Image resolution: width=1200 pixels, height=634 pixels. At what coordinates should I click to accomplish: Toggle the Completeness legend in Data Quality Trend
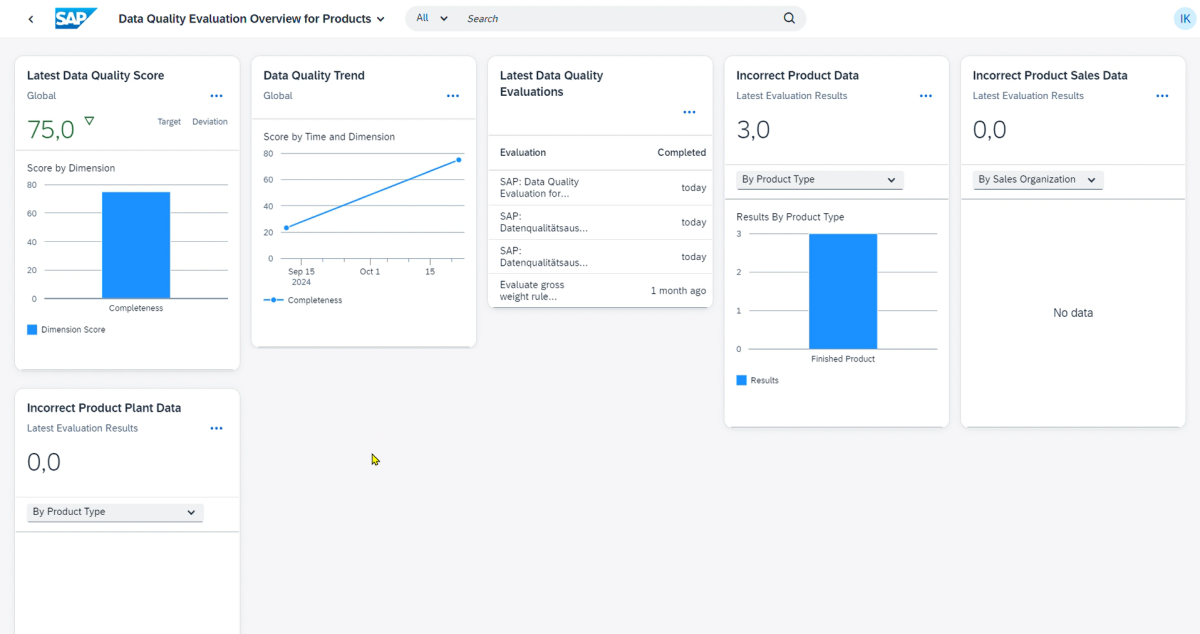pyautogui.click(x=303, y=299)
